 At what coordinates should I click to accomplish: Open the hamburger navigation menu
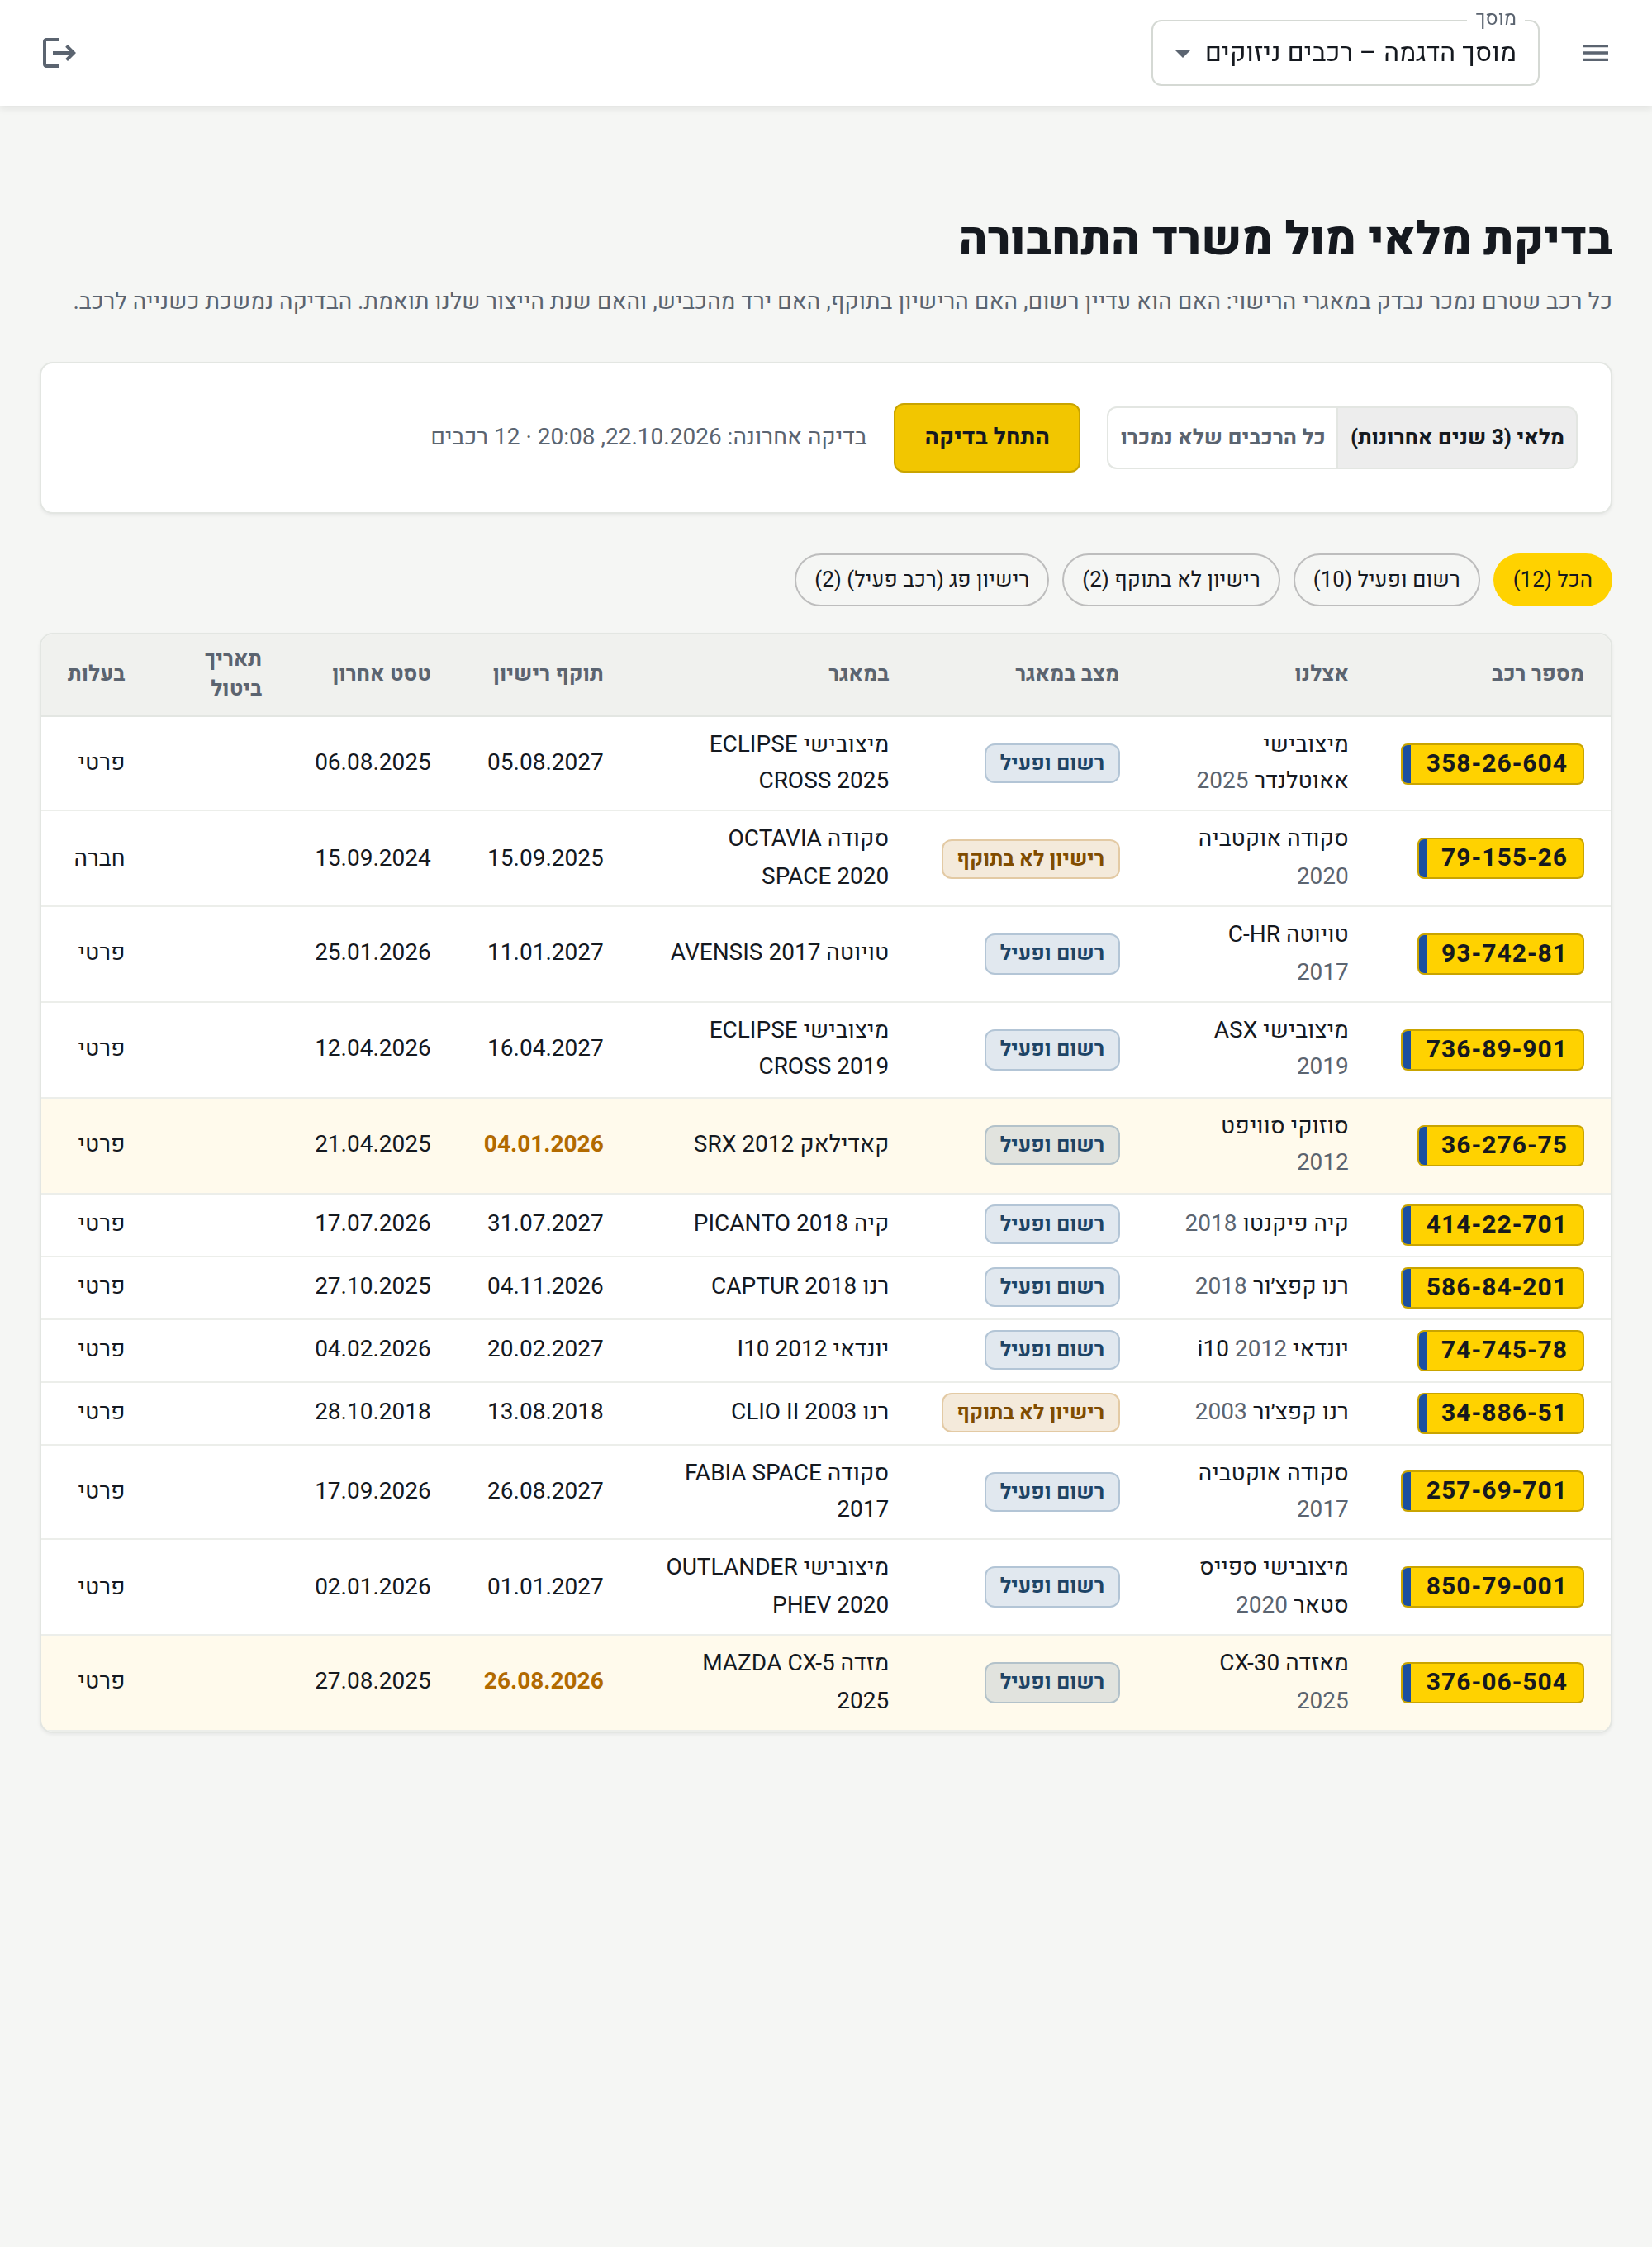tap(1595, 53)
